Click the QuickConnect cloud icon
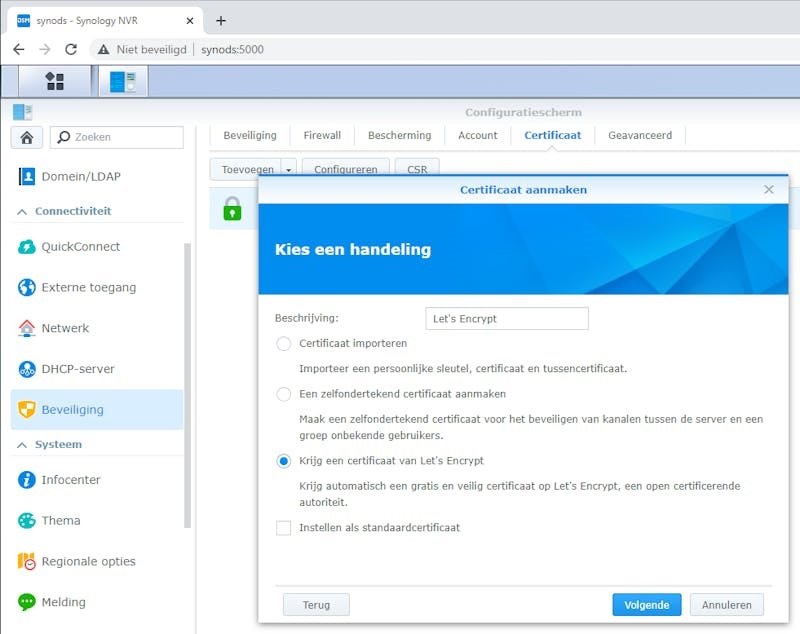Image resolution: width=800 pixels, height=634 pixels. click(27, 246)
